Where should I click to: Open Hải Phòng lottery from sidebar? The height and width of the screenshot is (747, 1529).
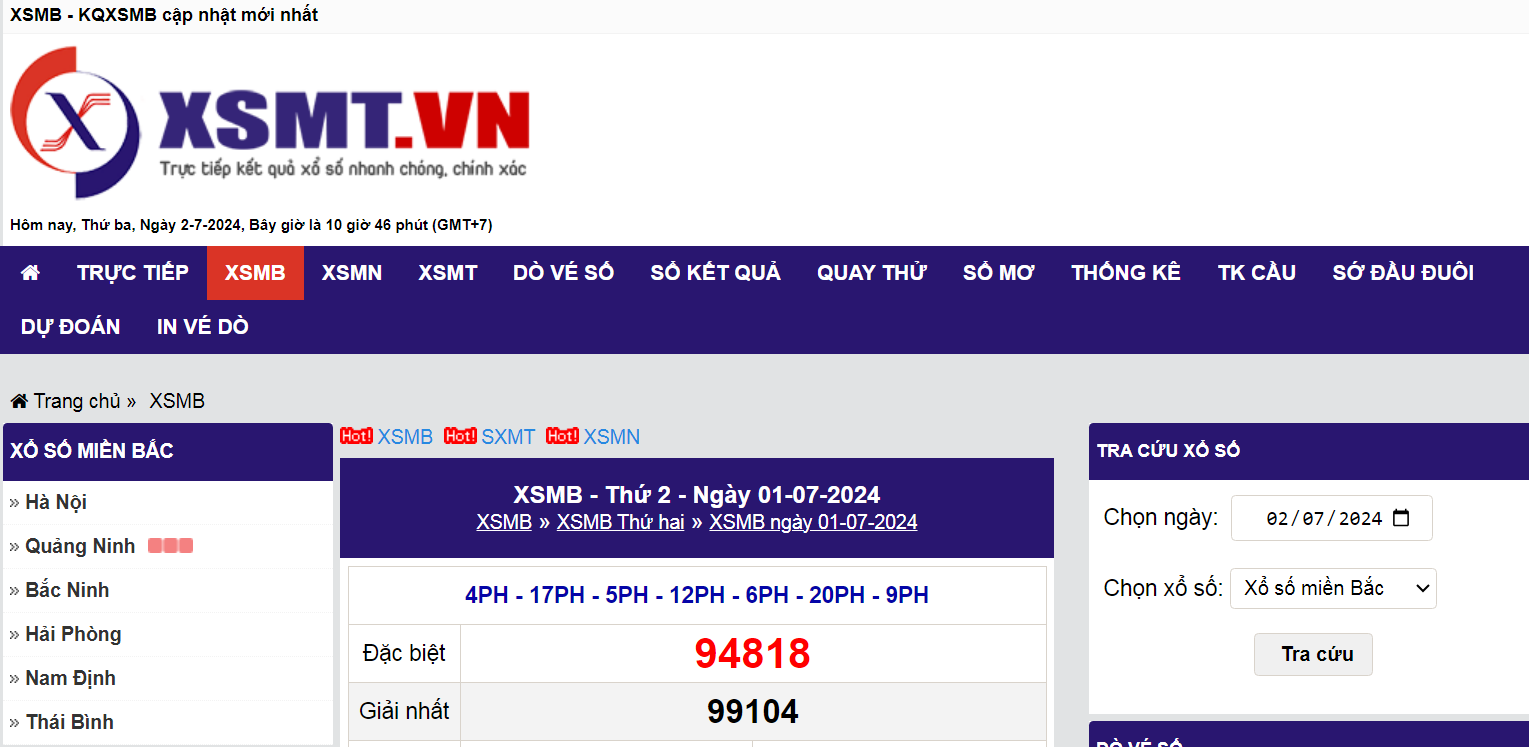tap(73, 634)
